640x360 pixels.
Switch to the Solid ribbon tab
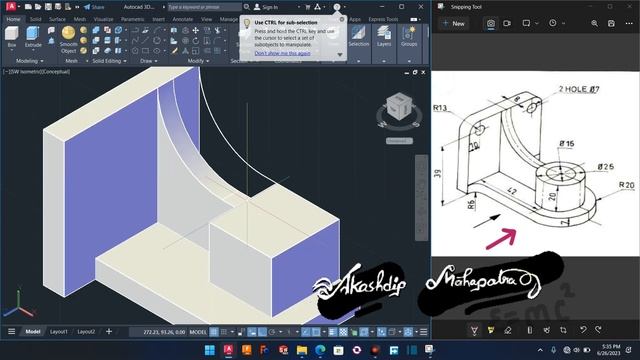point(36,19)
